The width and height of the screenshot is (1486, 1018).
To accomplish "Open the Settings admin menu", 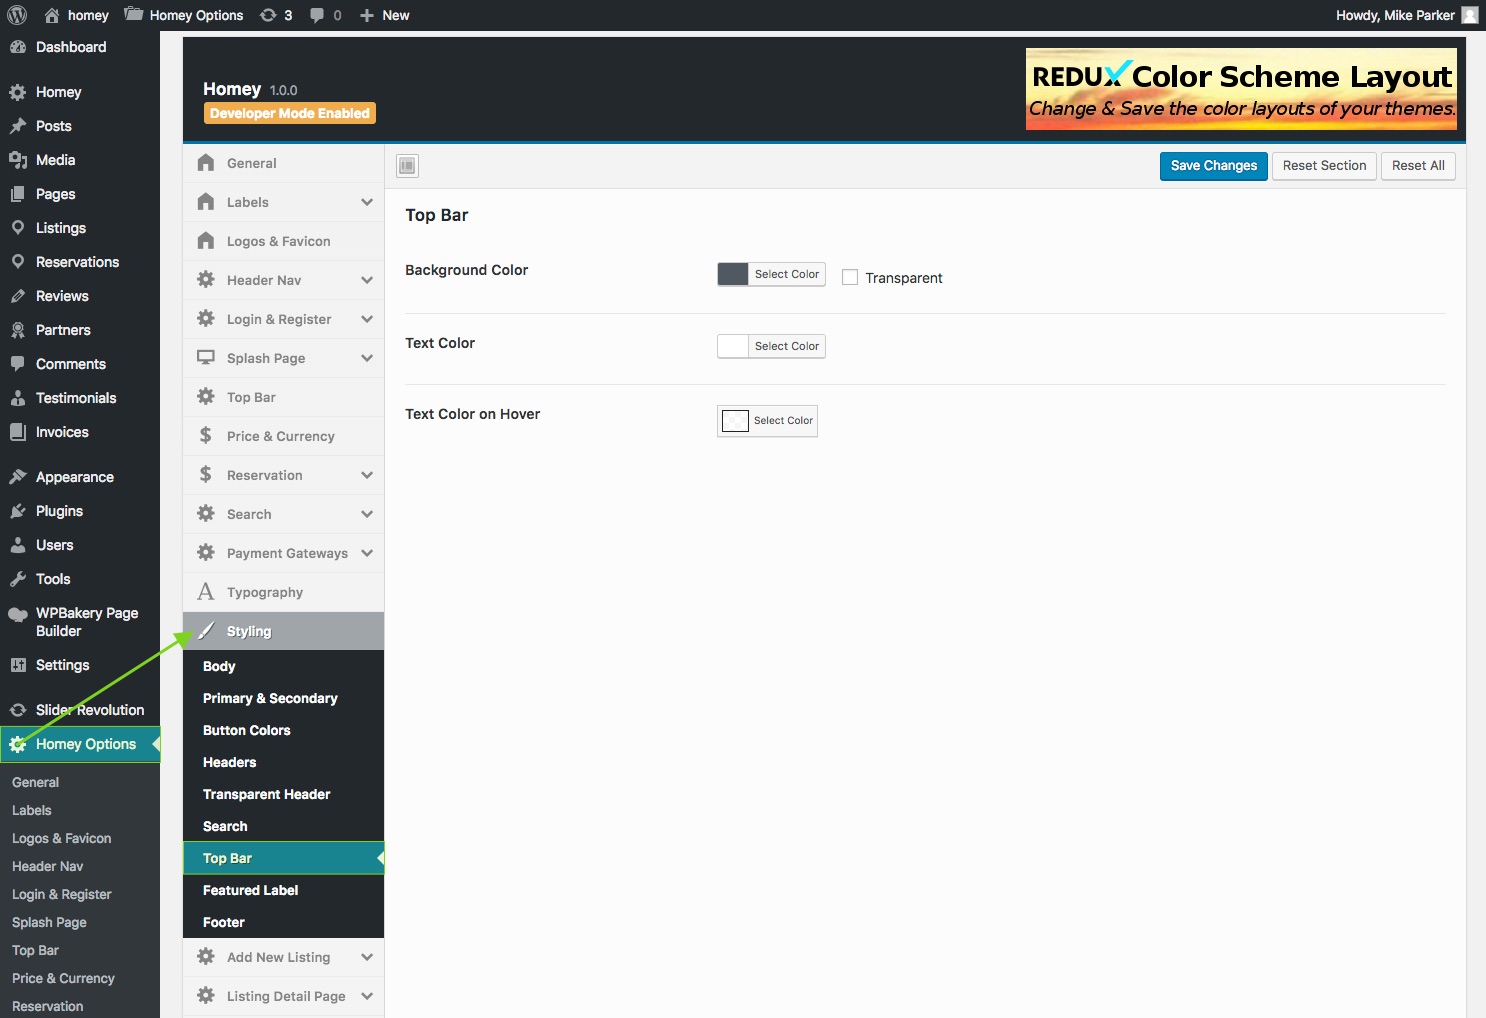I will tap(80, 665).
